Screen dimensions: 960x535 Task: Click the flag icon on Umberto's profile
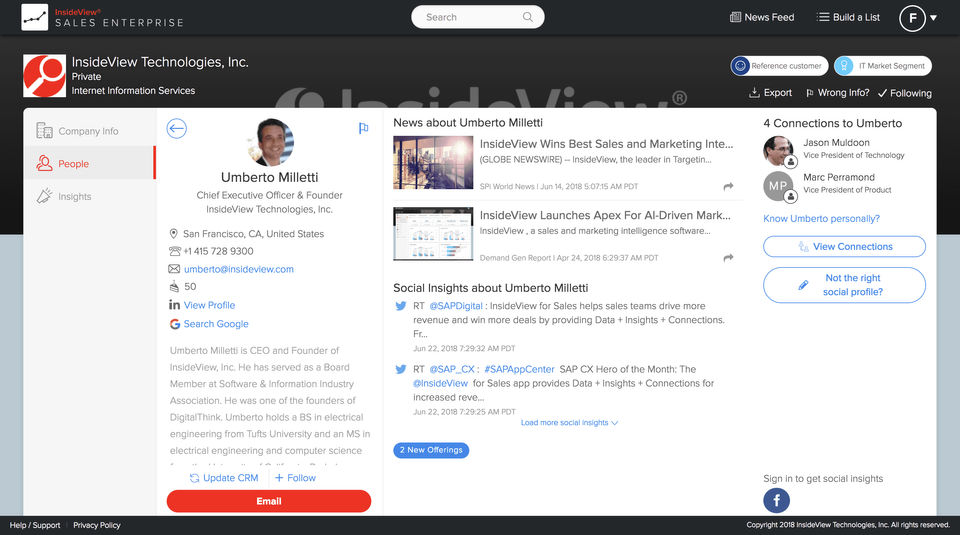point(363,128)
